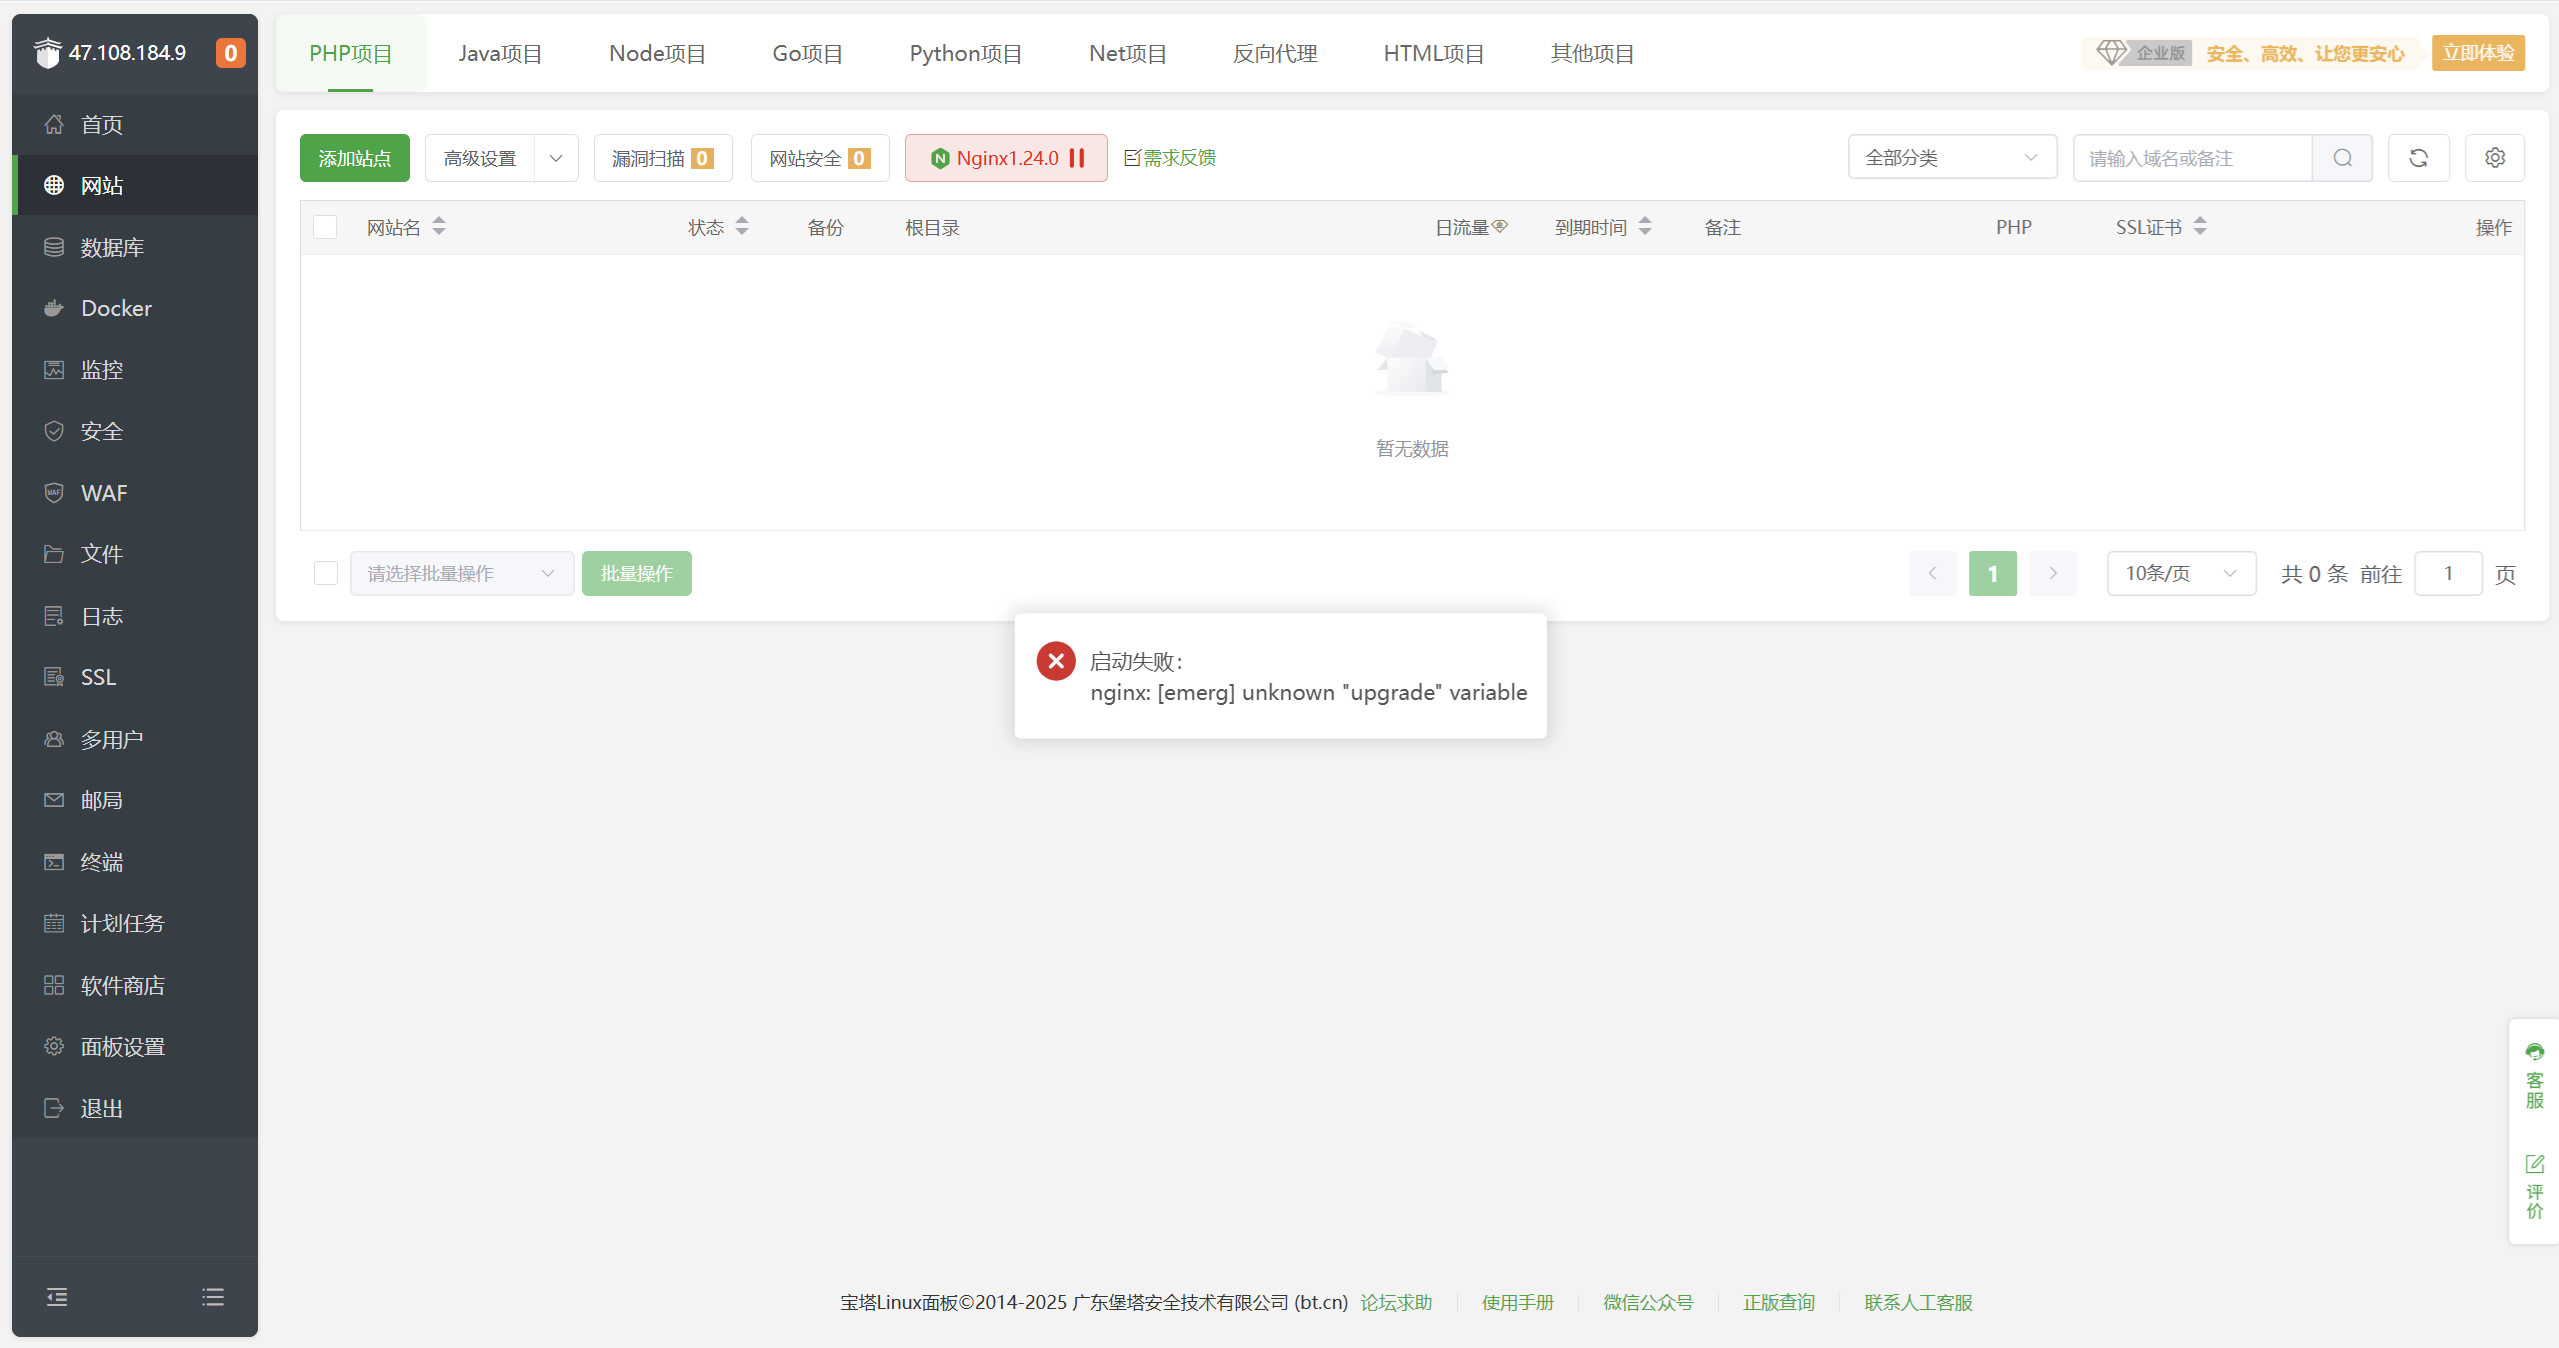
Task: Open the 面板设置 panel settings
Action: pos(135,1046)
